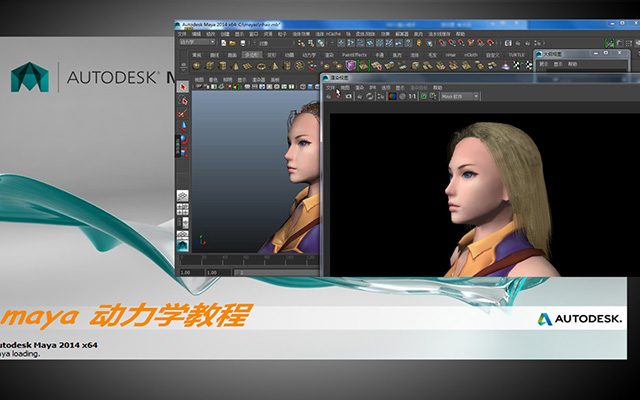The height and width of the screenshot is (400, 640).
Task: Click the 1:1 real size icon
Action: click(x=412, y=96)
